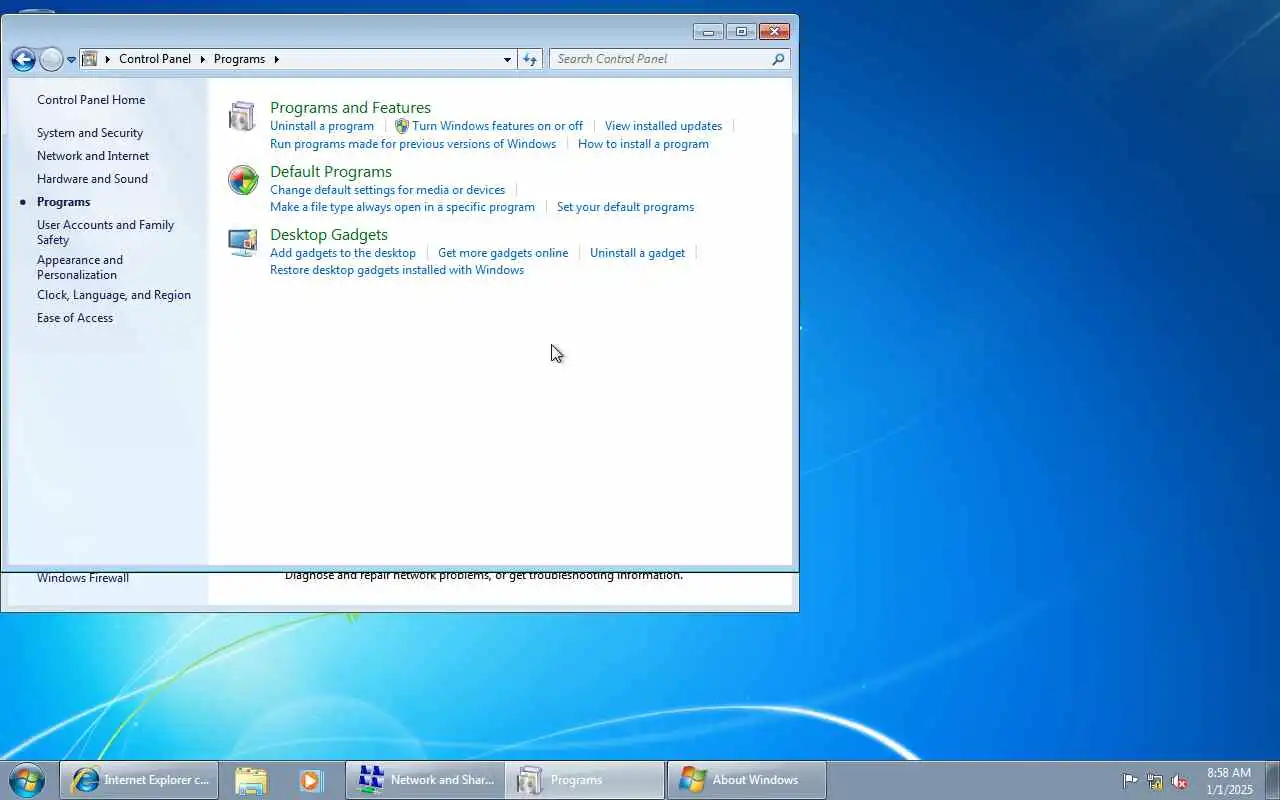This screenshot has height=800, width=1280.
Task: Click Change default settings for media or devices
Action: tap(387, 190)
